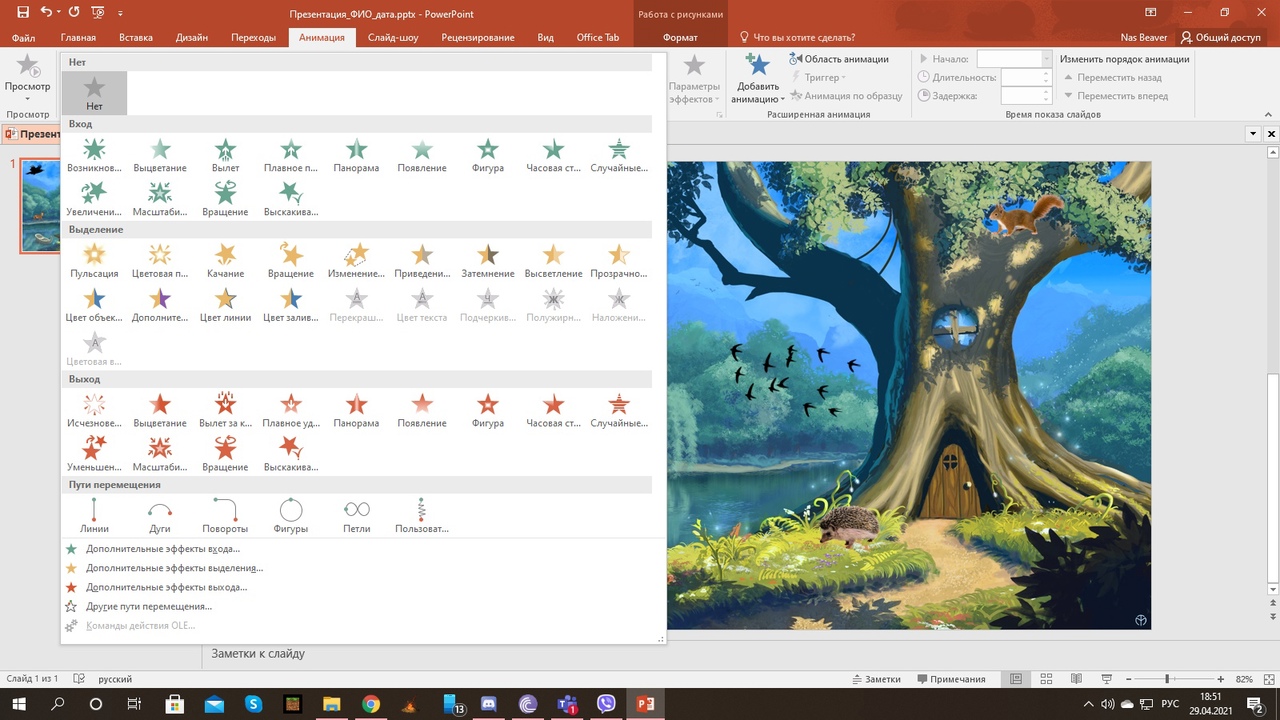Apply the Качание emphasis effect
The width and height of the screenshot is (1280, 720).
(x=225, y=261)
